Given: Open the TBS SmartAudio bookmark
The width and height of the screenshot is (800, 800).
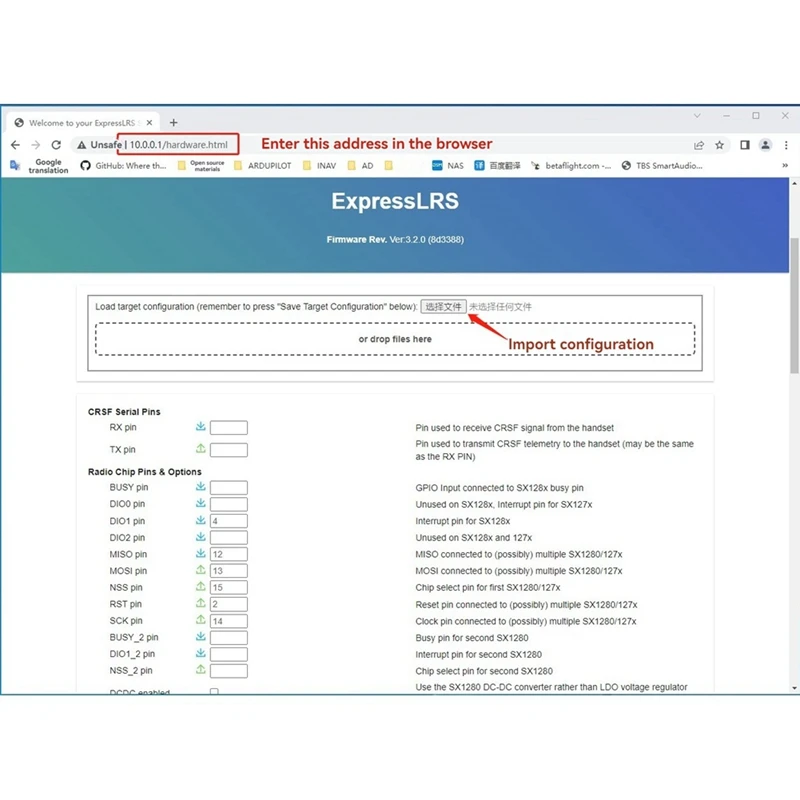Looking at the screenshot, I should pos(662,166).
